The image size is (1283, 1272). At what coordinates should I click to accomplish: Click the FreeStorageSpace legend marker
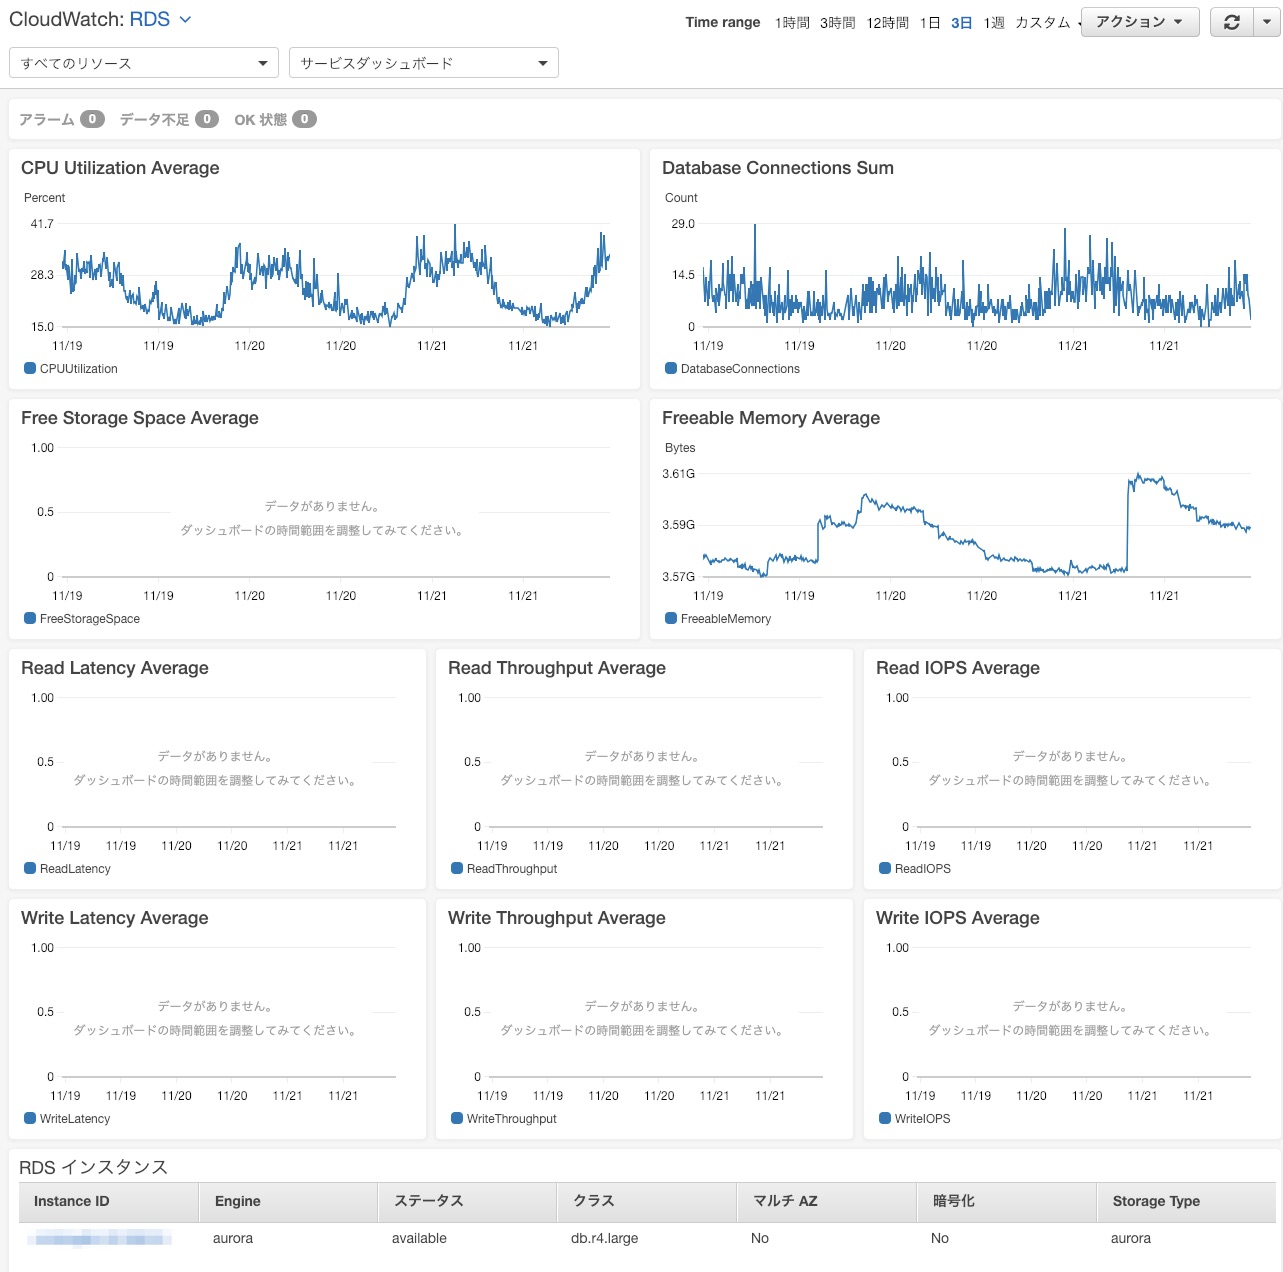(x=29, y=618)
